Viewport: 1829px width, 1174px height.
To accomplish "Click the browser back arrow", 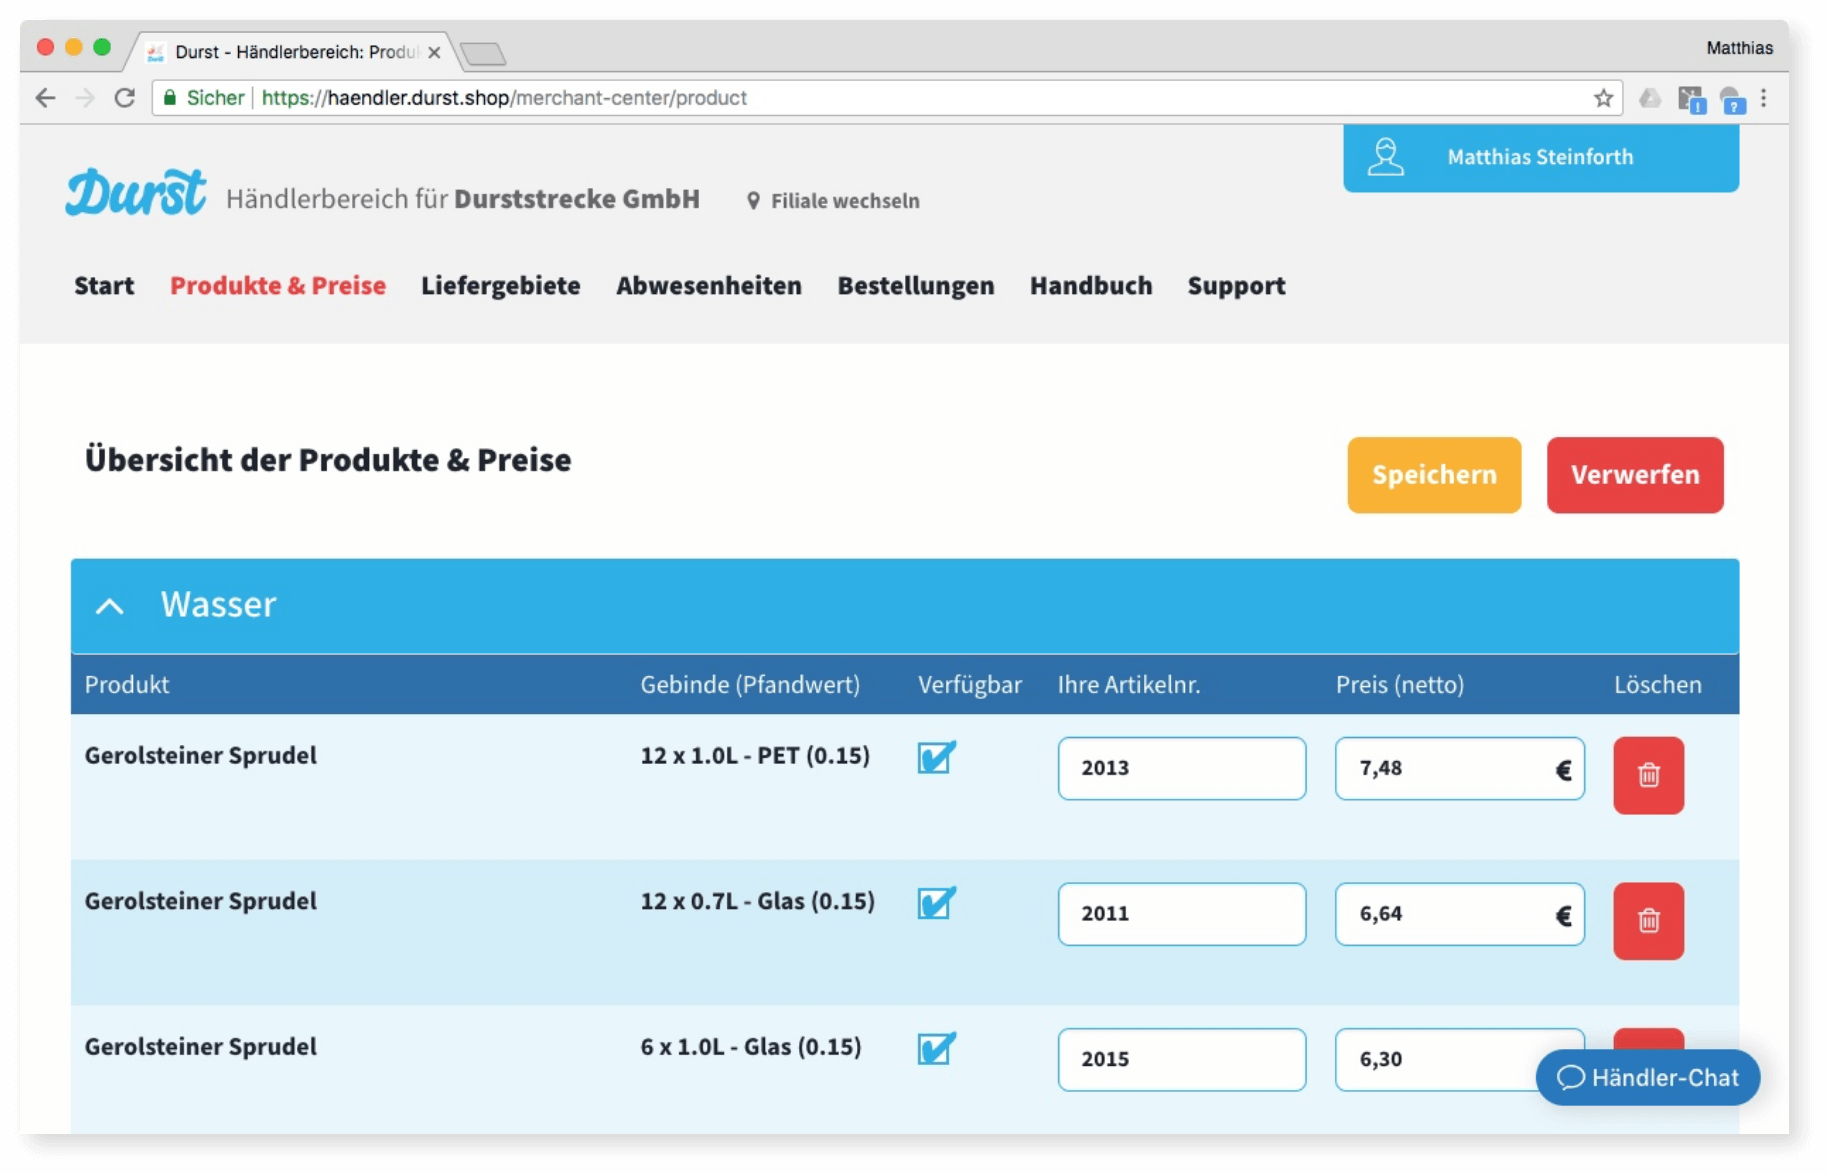I will coord(45,98).
